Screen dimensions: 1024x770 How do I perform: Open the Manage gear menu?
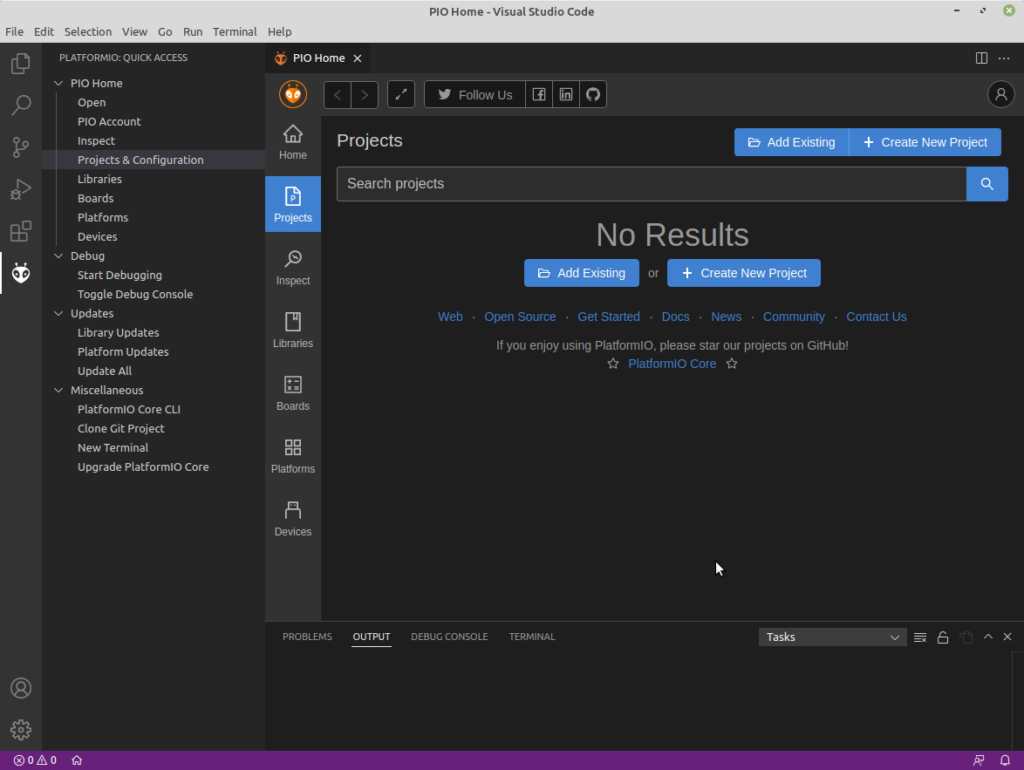tap(21, 730)
